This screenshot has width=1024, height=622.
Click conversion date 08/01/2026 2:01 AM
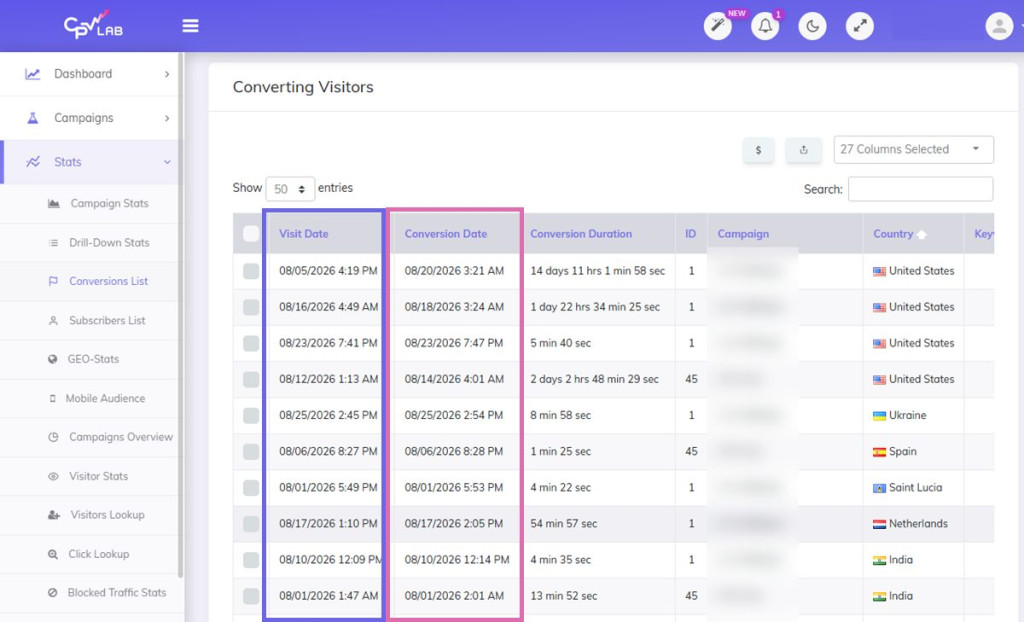(x=454, y=596)
